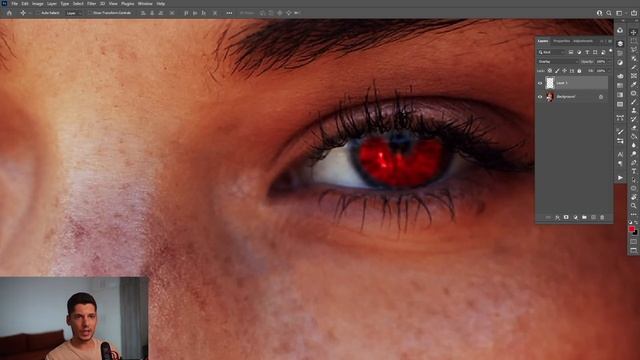Select the Background layer thumbnail
Screen dimensions: 640x360
pyautogui.click(x=550, y=97)
